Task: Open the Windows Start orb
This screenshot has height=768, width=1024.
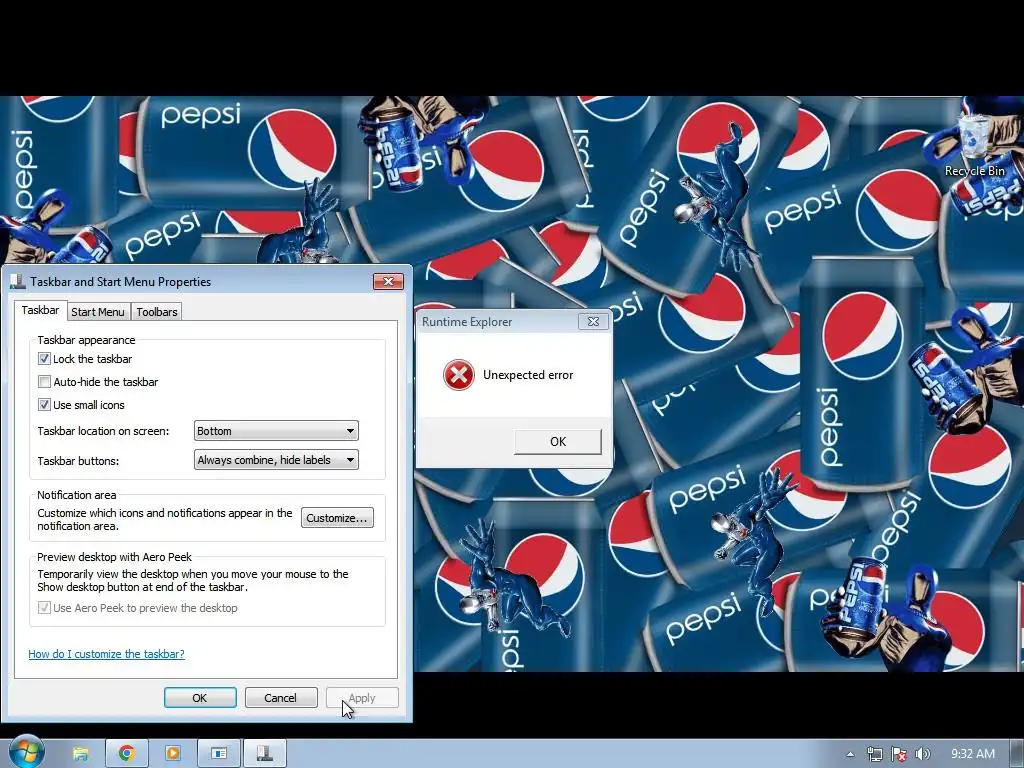Action: (26, 752)
